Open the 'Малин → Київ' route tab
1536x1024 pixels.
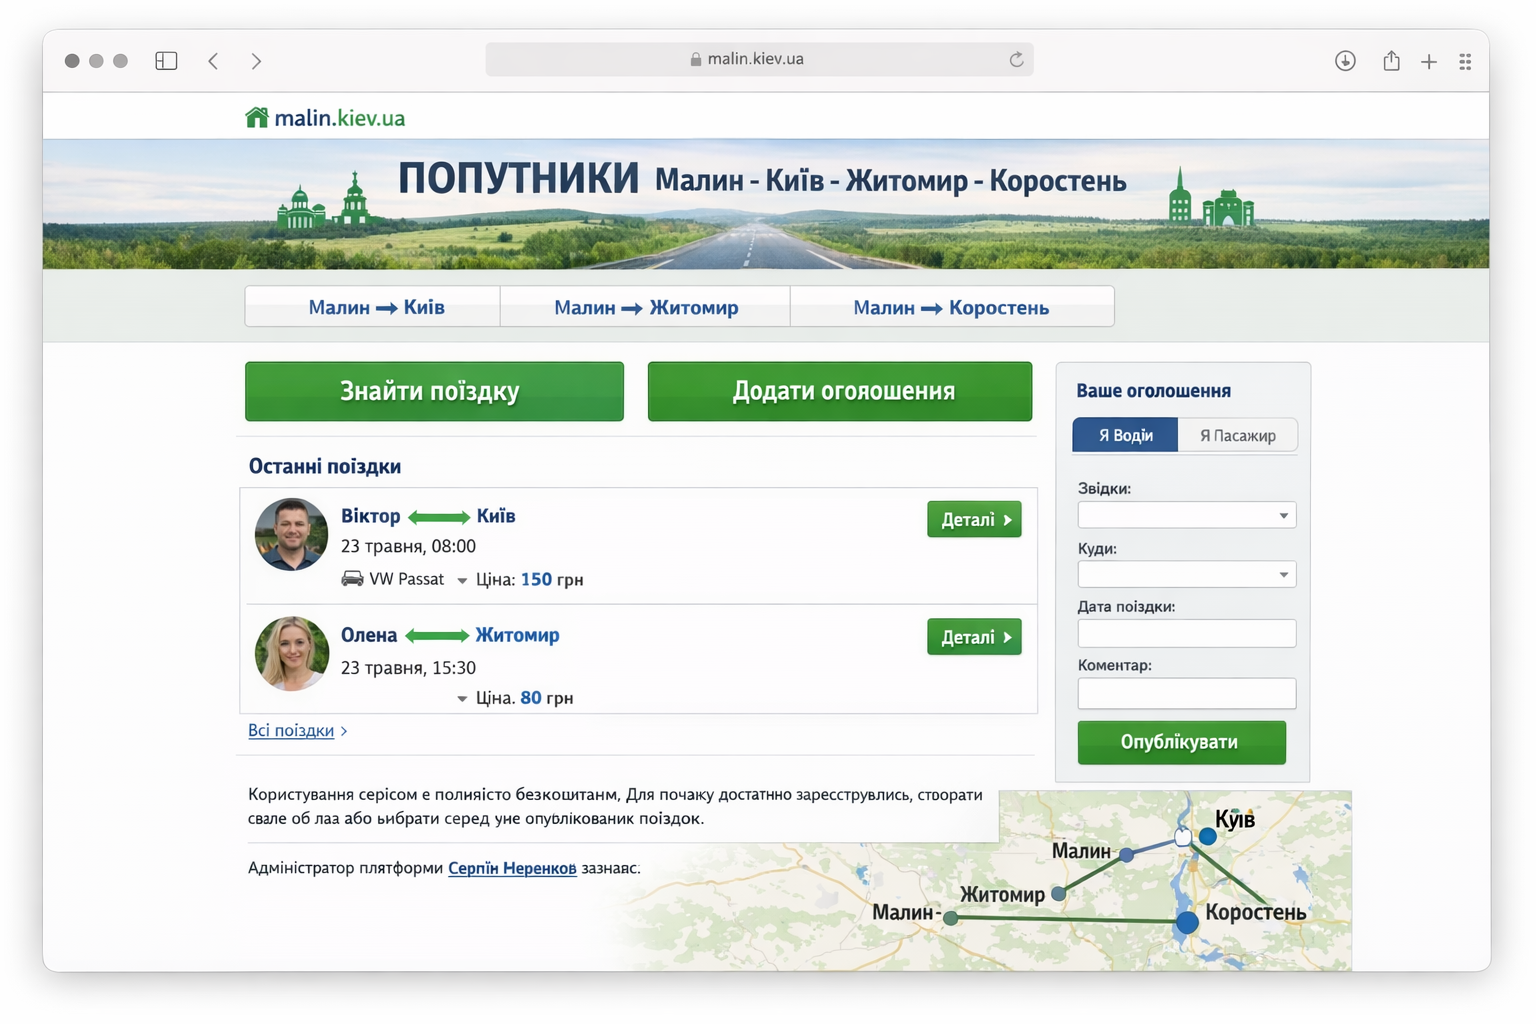click(375, 308)
